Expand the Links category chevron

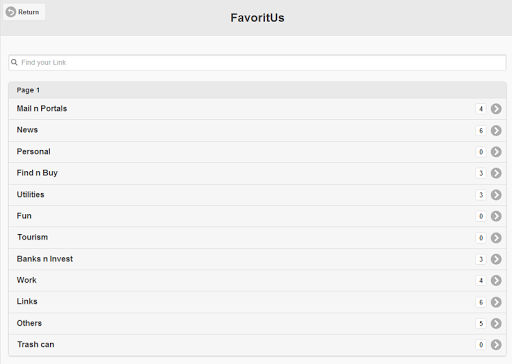point(496,302)
